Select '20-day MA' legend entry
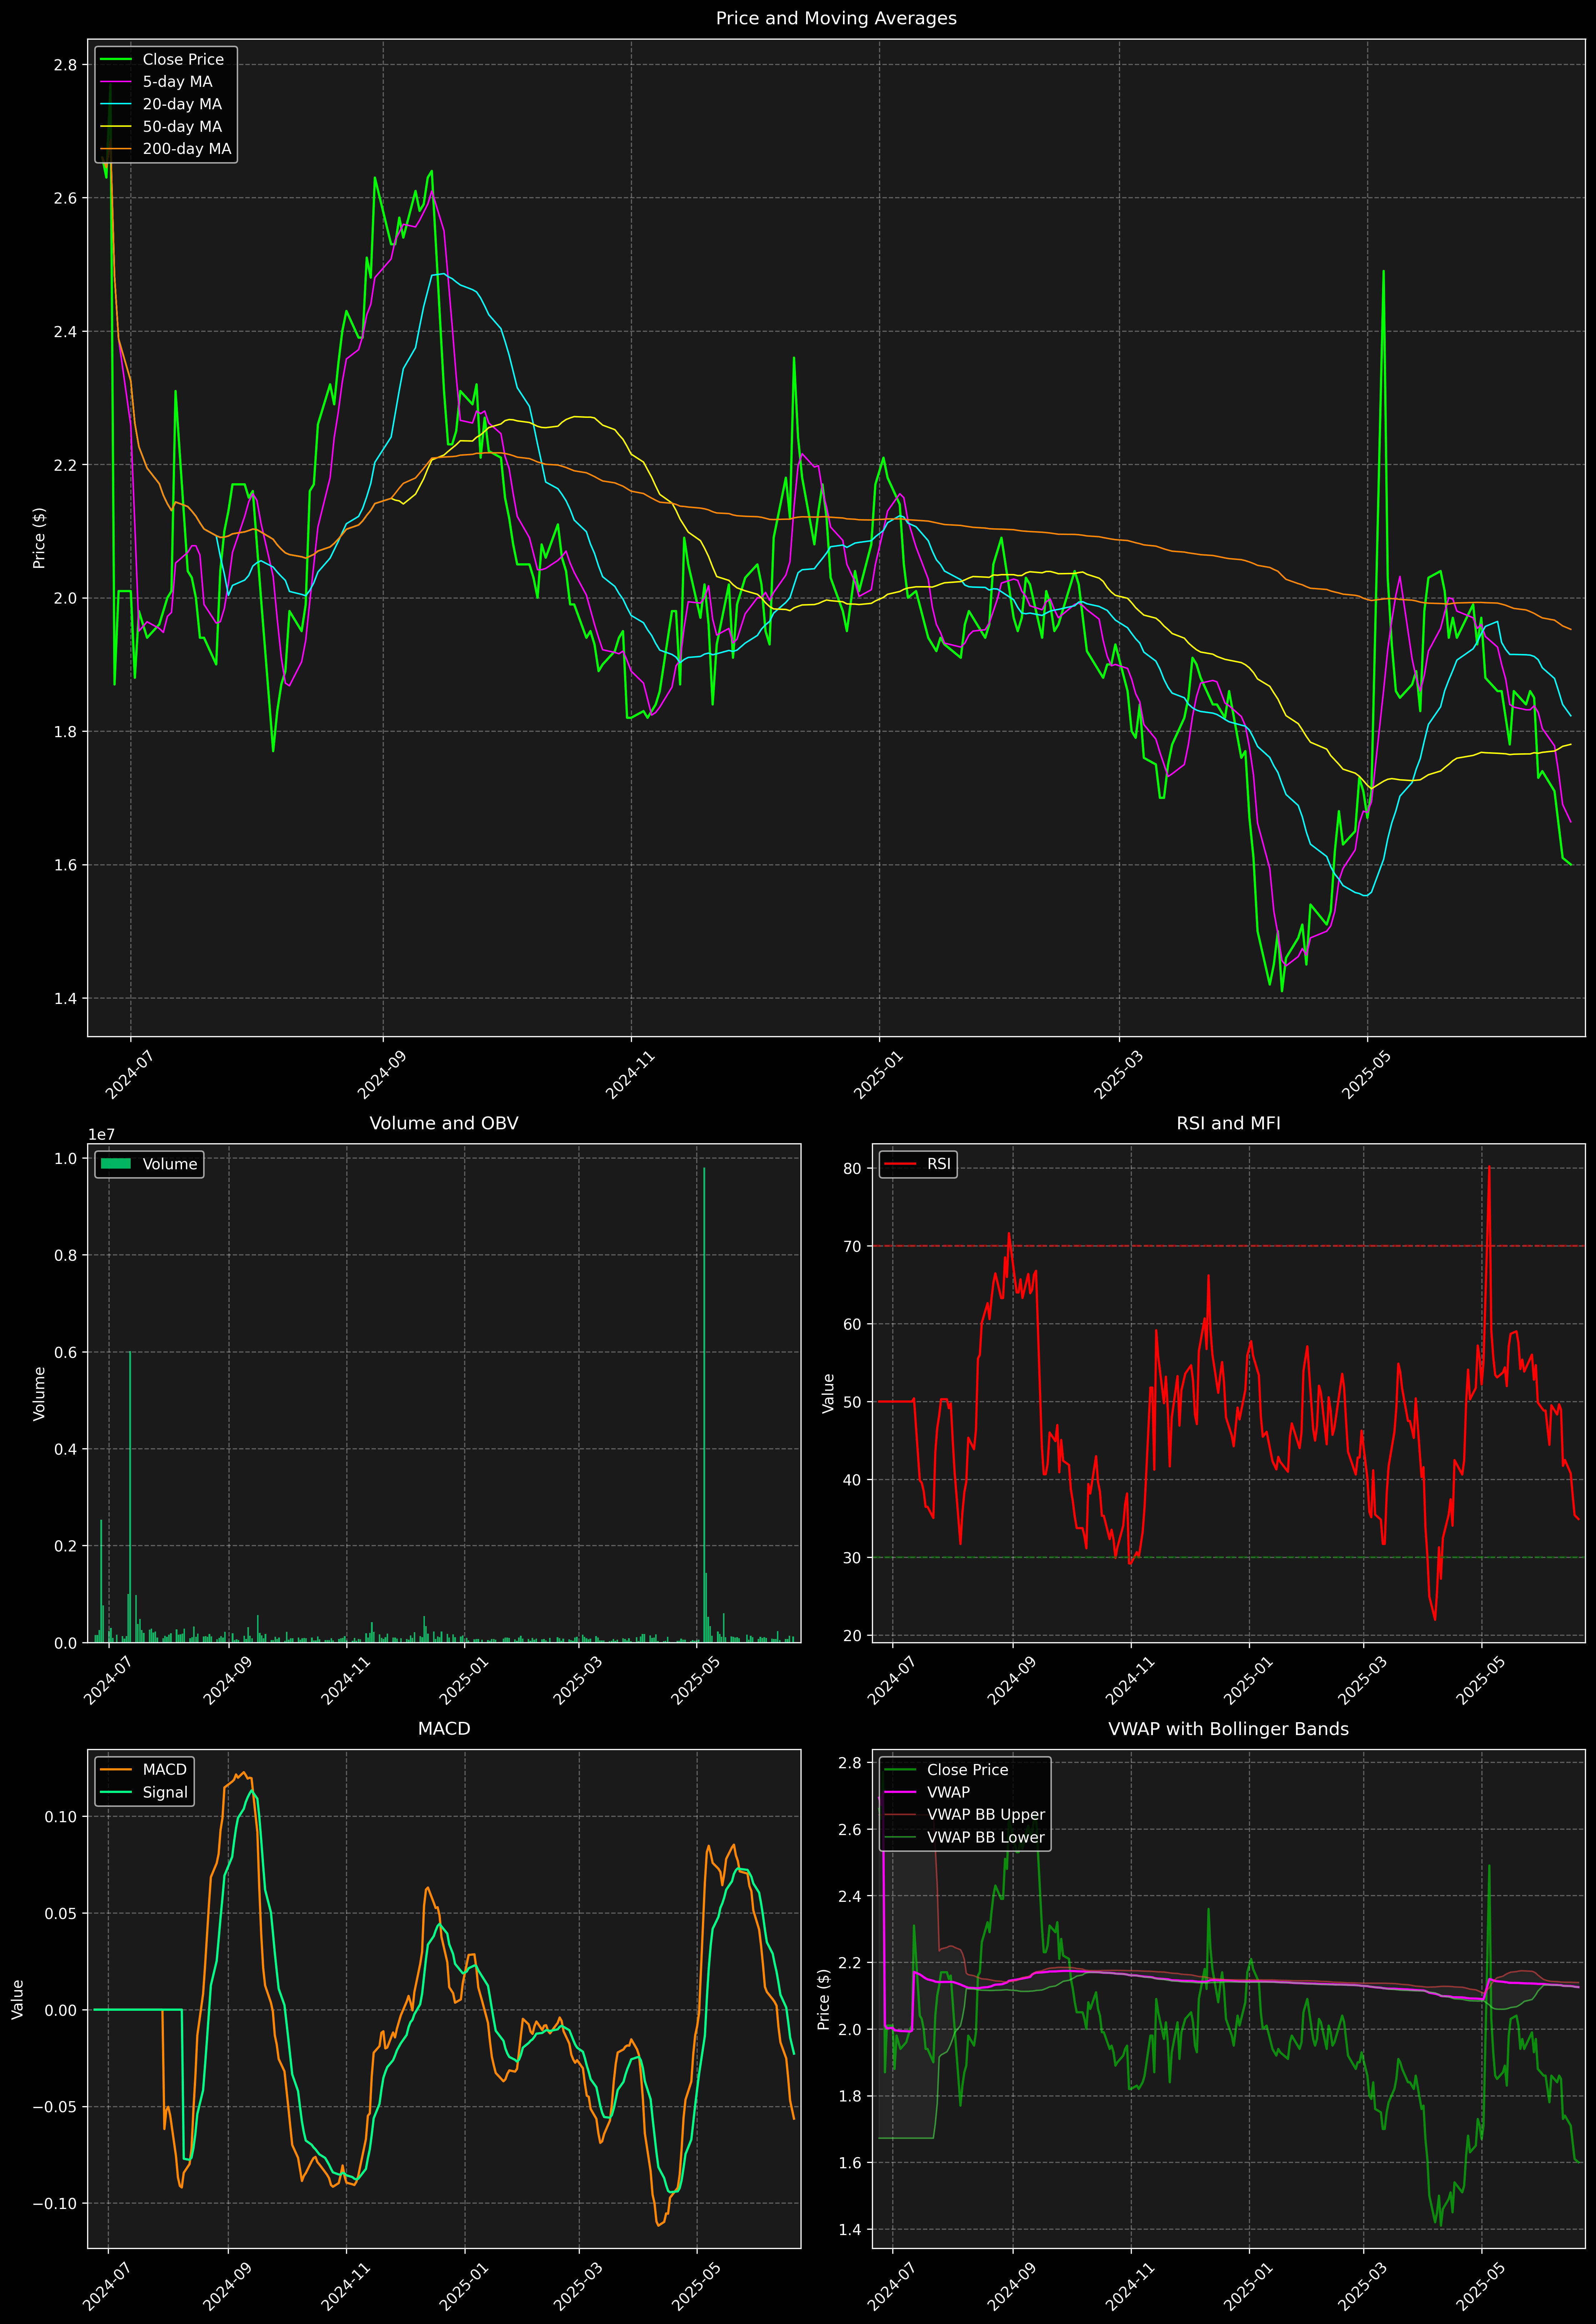 pos(182,104)
